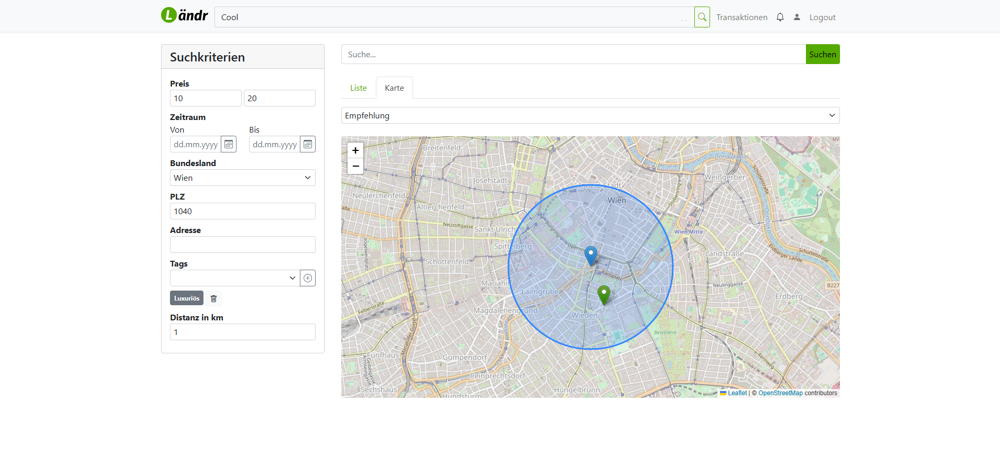Open the Tags dropdown
Viewport: 1000px width, 476px height.
pos(234,278)
